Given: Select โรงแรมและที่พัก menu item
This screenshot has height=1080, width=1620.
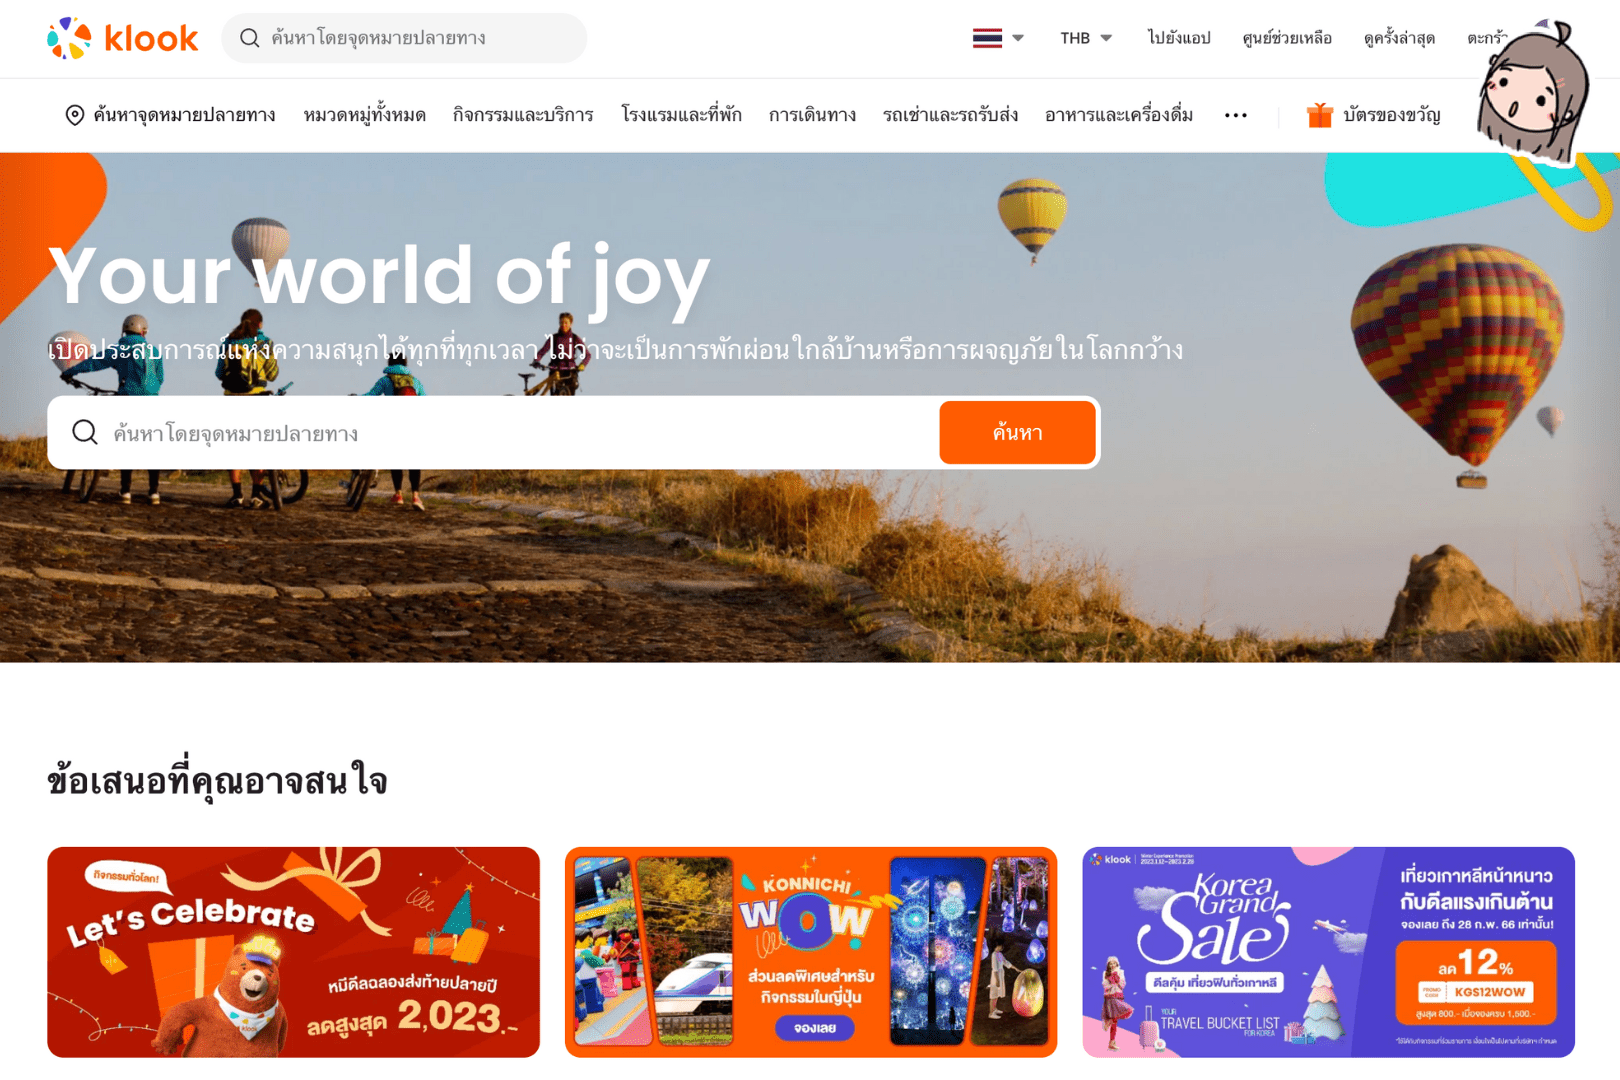Looking at the screenshot, I should pyautogui.click(x=681, y=115).
